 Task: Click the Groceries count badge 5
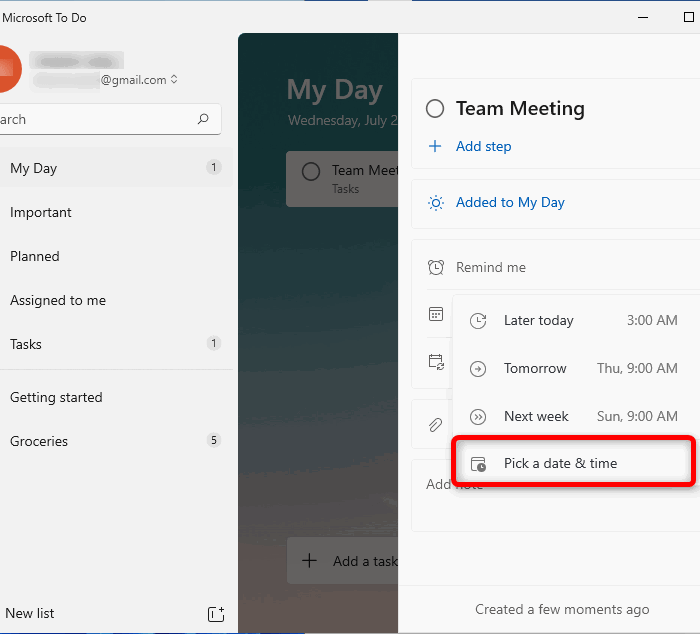pyautogui.click(x=214, y=440)
